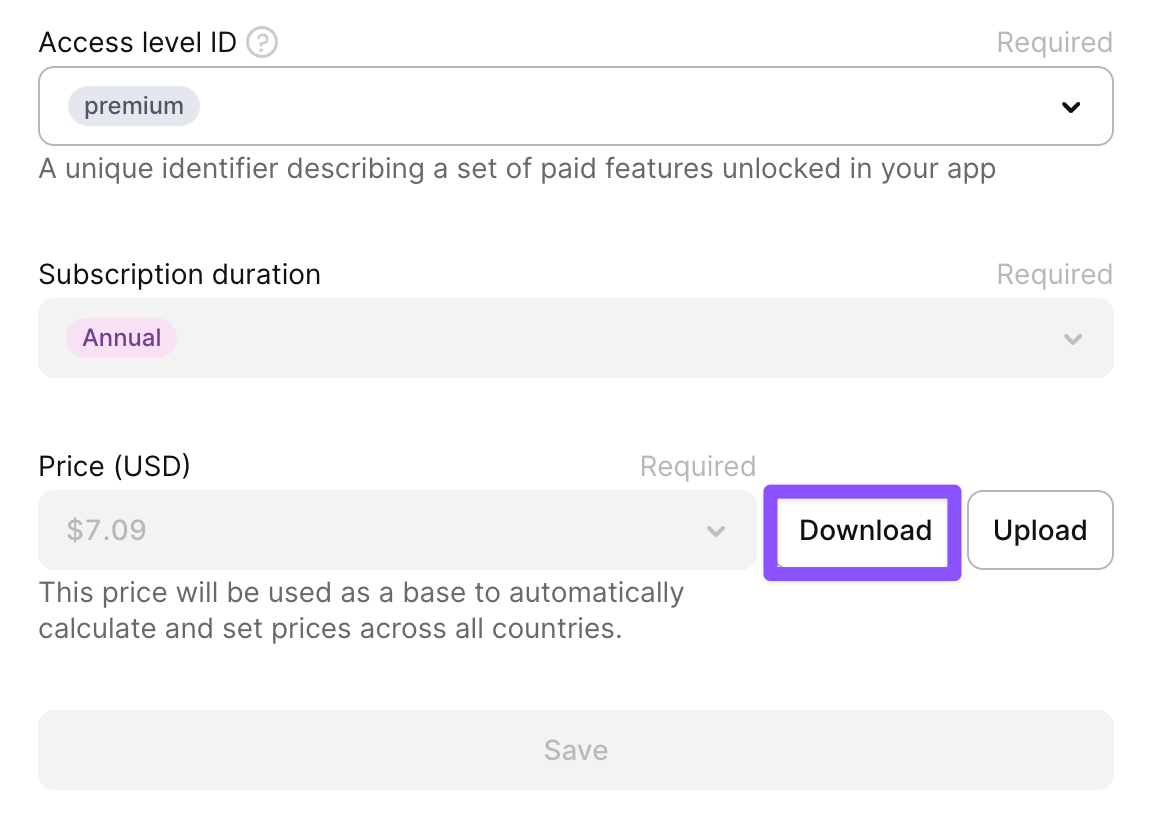
Task: Click the Save button
Action: pos(575,749)
